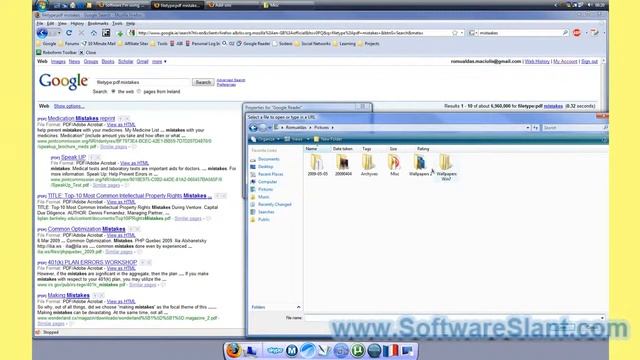Open the 20090404 folder
Image resolution: width=640 pixels, height=360 pixels.
pyautogui.click(x=343, y=165)
